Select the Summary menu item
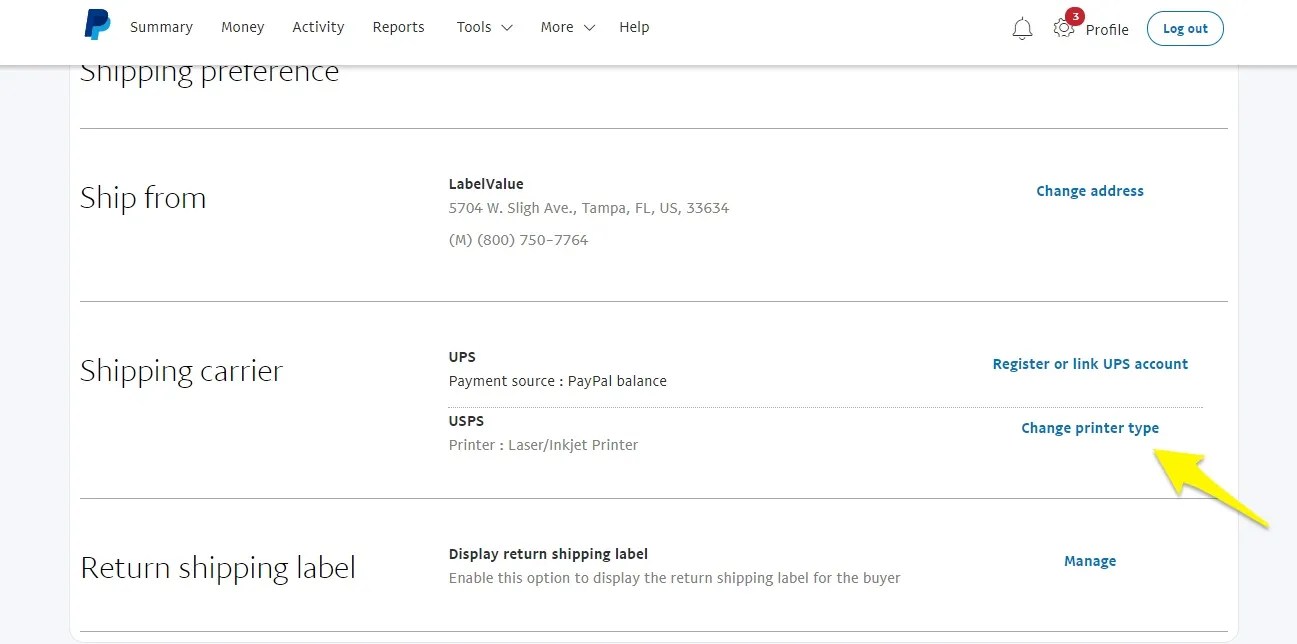This screenshot has width=1297, height=644. point(161,27)
